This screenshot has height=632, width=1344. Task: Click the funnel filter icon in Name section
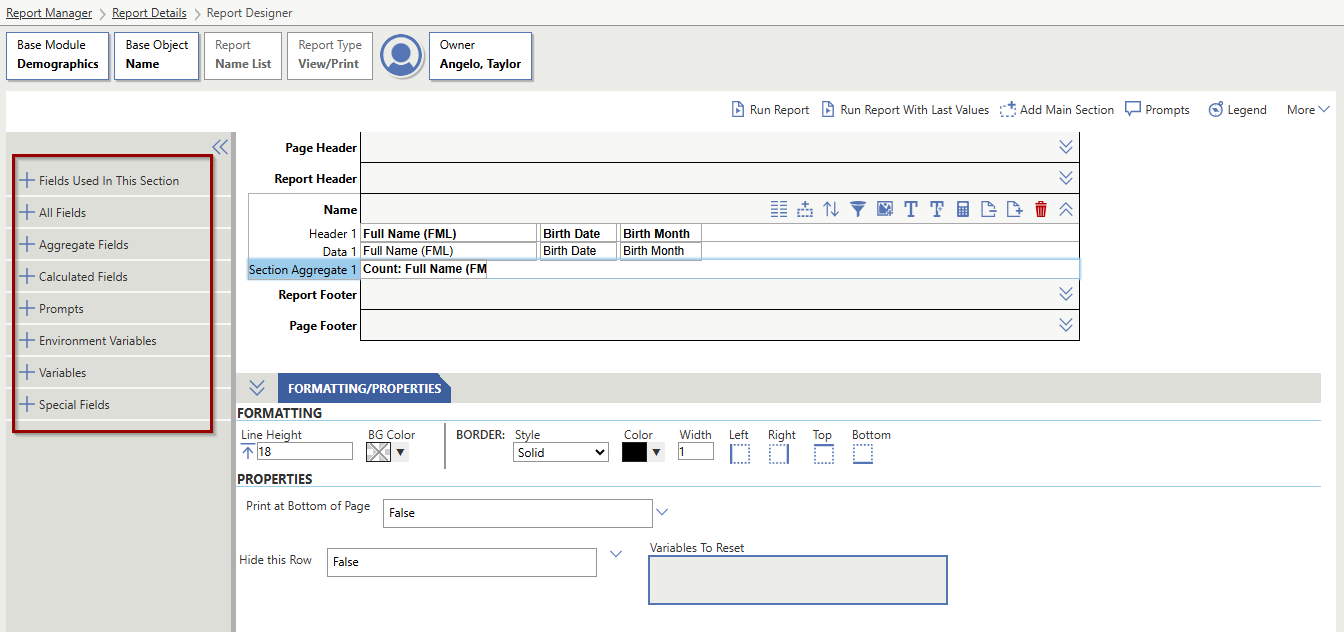pyautogui.click(x=858, y=209)
